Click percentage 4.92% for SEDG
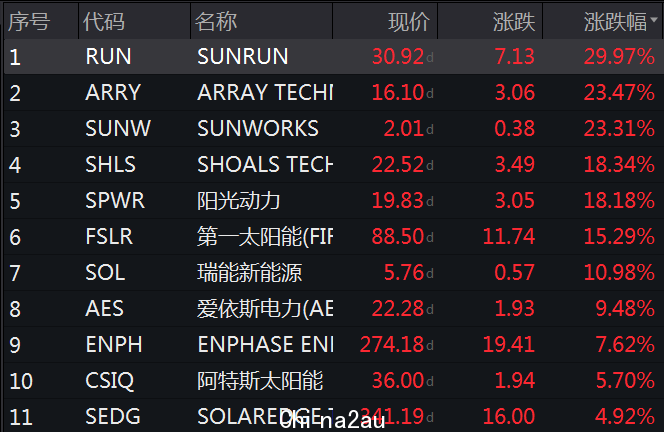Screen dimensions: 664x432 pyautogui.click(x=625, y=416)
